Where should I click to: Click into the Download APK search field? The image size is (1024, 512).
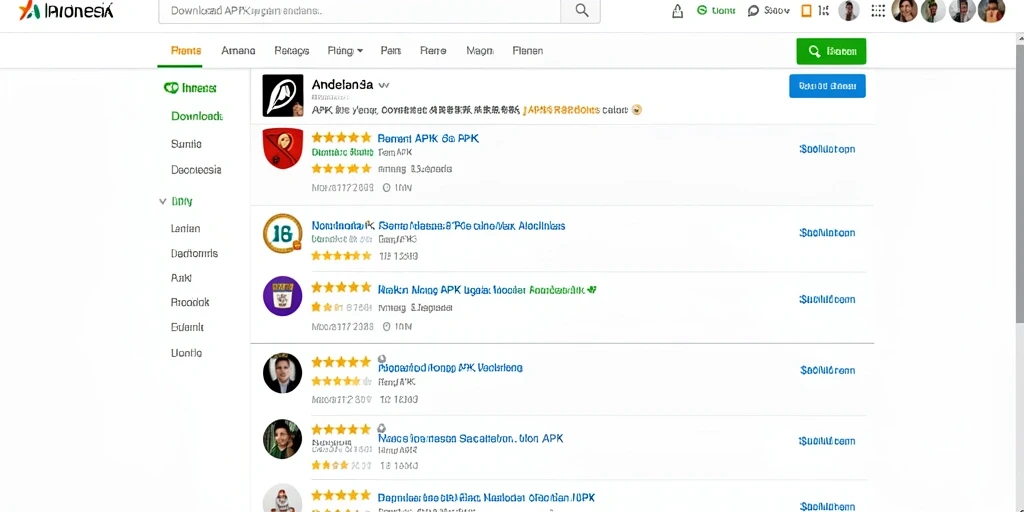tap(359, 11)
